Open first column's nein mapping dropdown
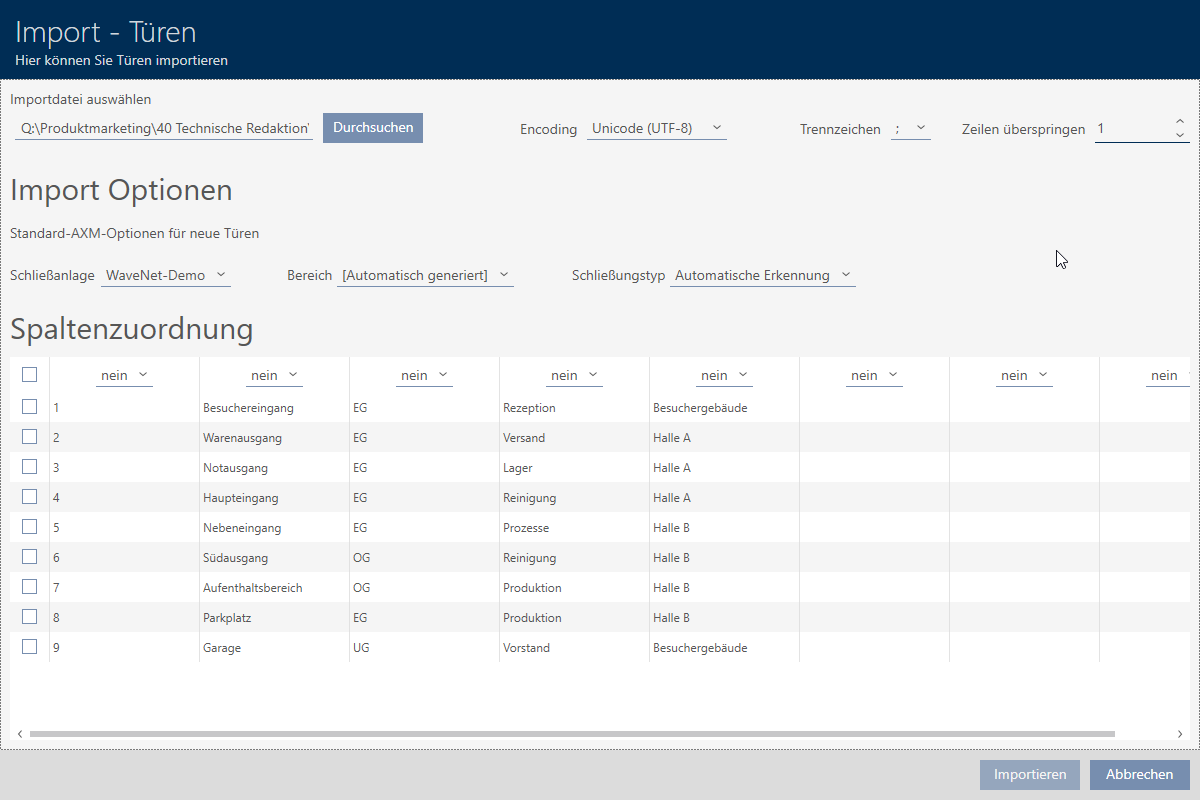This screenshot has width=1200, height=800. pos(124,375)
